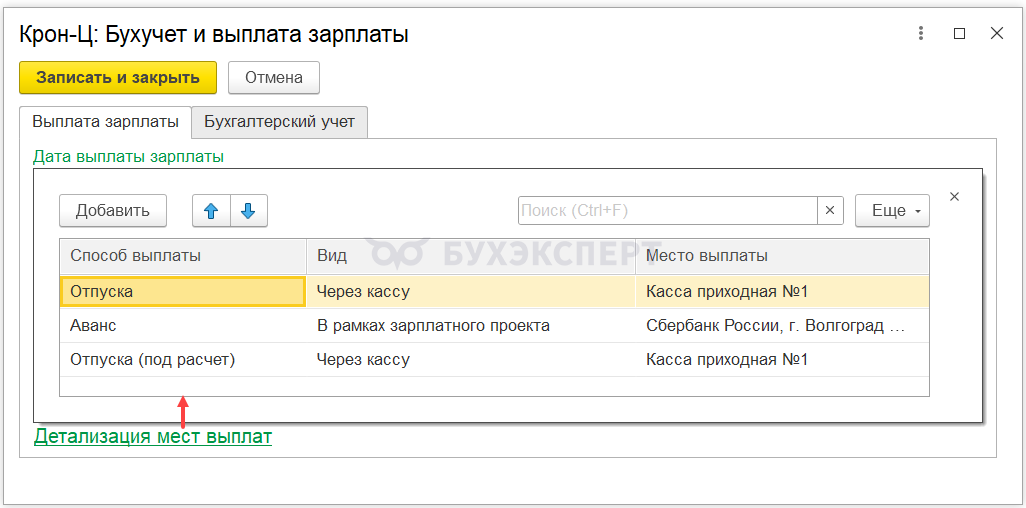
Task: Maximize the Крон-Ц dialog window
Action: pyautogui.click(x=960, y=33)
